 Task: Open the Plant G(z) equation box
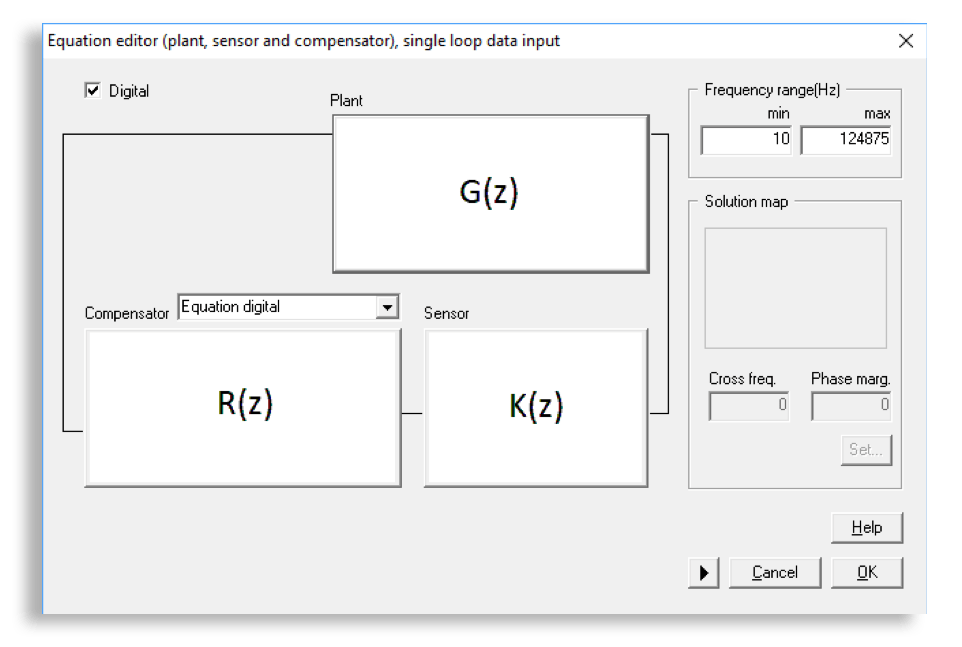click(x=490, y=194)
